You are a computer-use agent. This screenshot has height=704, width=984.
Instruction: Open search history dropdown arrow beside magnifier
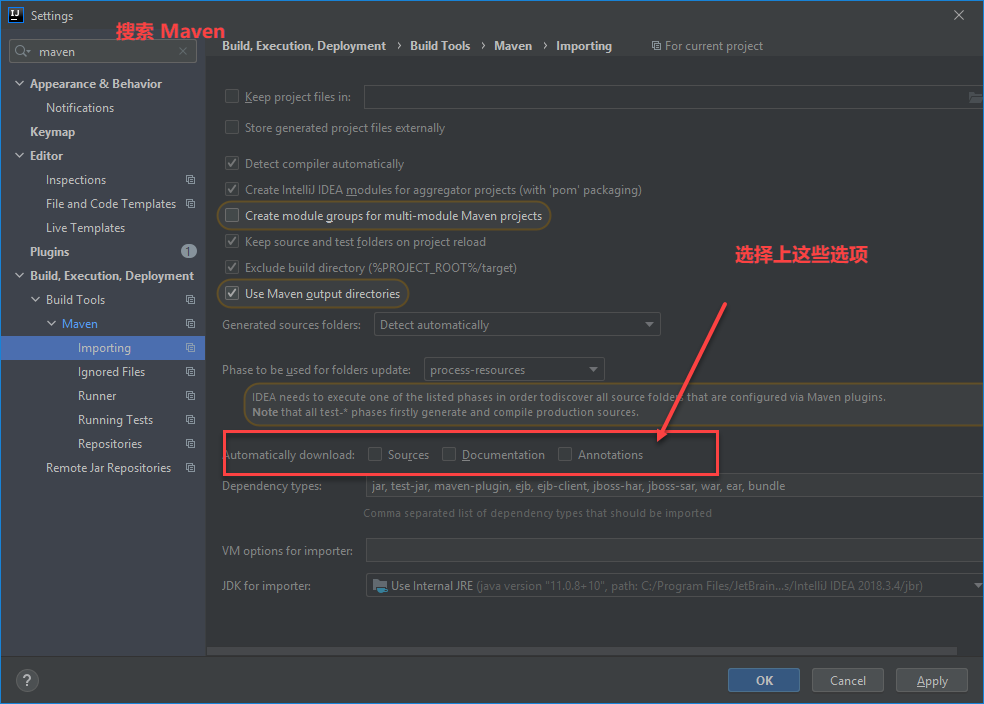[x=28, y=52]
